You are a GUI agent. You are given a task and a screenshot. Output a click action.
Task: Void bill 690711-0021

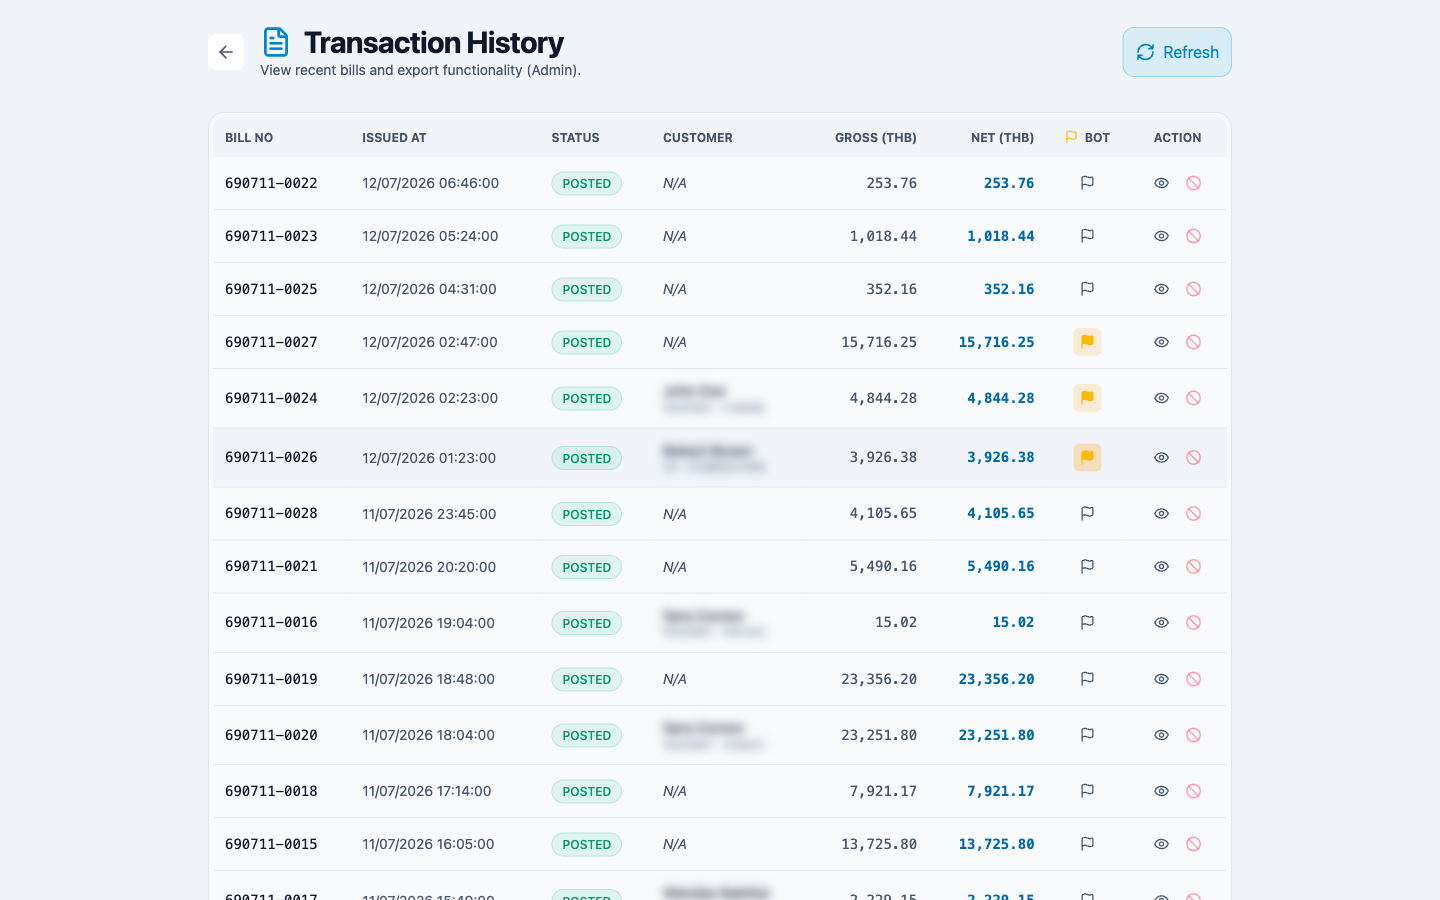point(1193,566)
